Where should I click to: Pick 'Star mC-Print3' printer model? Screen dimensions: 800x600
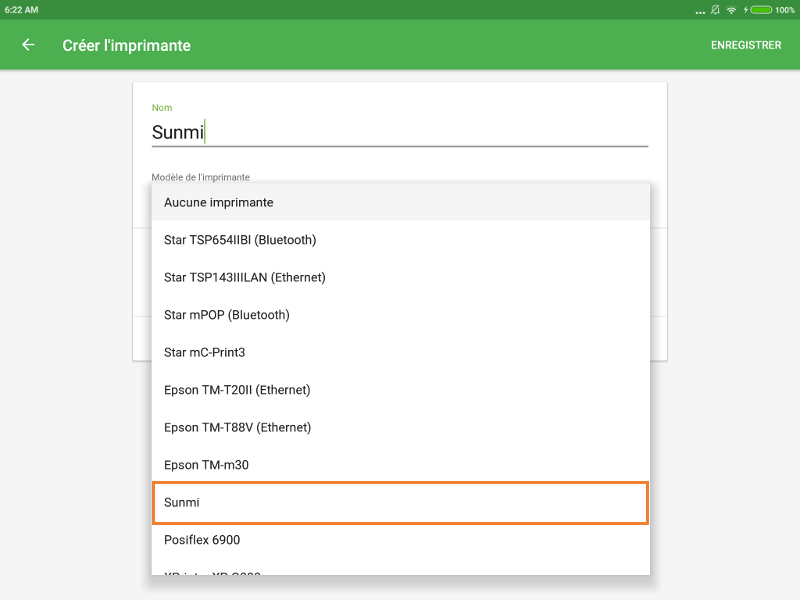[x=400, y=352]
